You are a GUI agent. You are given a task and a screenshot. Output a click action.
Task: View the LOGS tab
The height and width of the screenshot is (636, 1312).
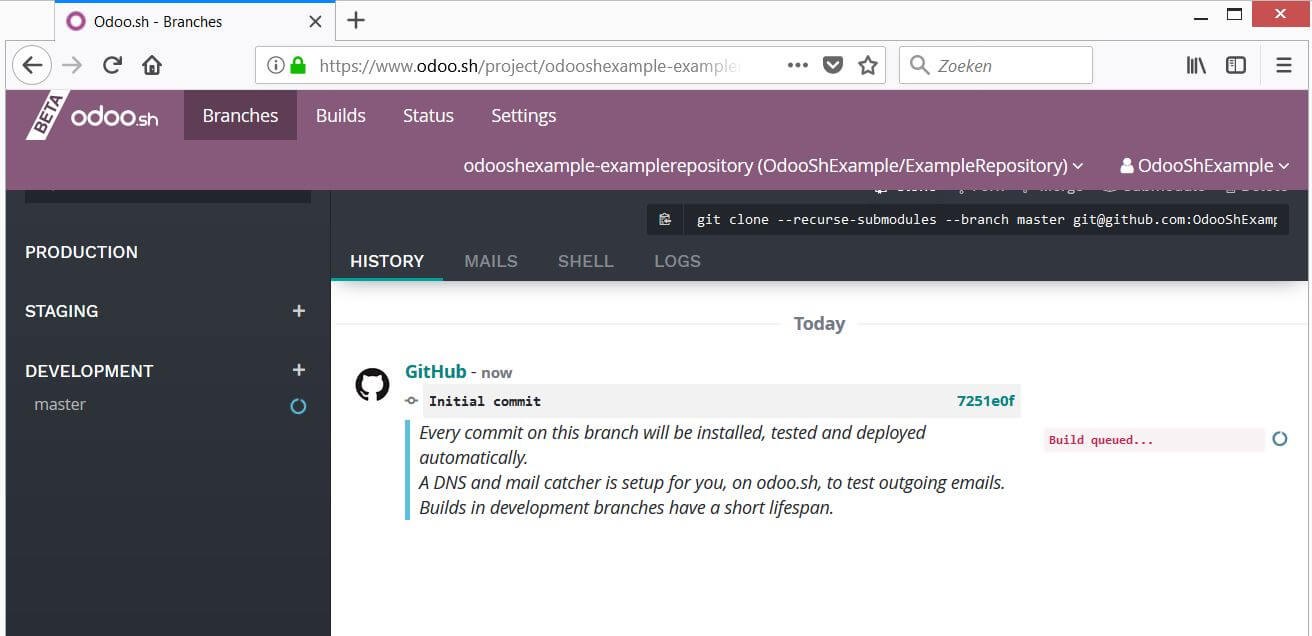pyautogui.click(x=677, y=261)
